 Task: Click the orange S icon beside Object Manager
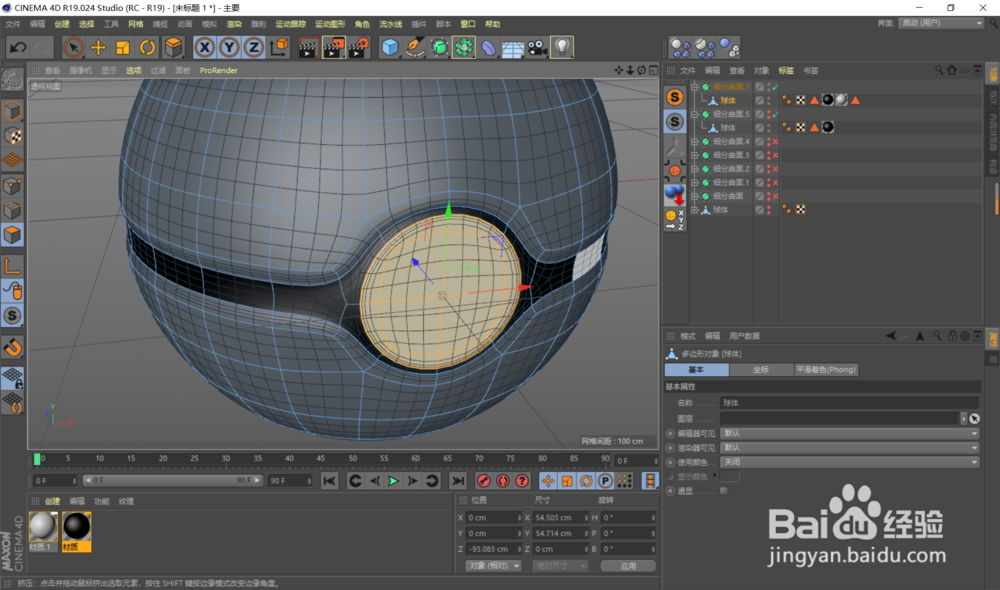(x=675, y=97)
